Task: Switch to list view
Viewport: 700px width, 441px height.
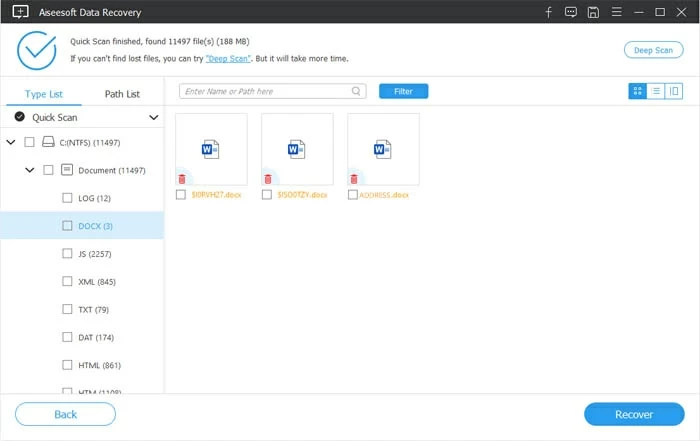Action: [x=656, y=91]
